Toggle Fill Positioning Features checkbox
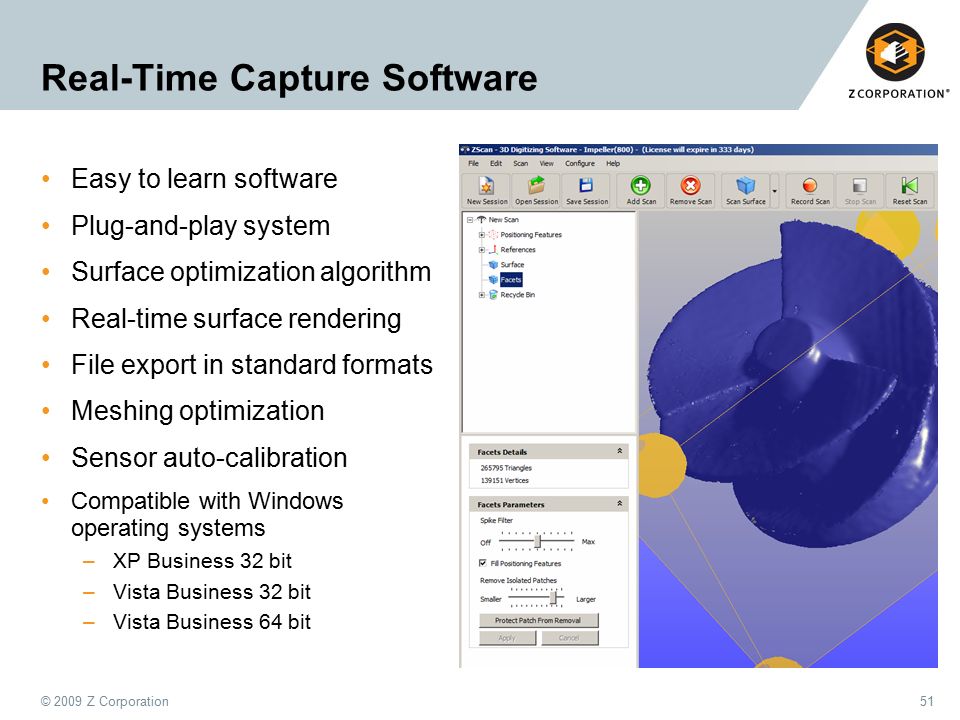This screenshot has width=960, height=720. 482,563
